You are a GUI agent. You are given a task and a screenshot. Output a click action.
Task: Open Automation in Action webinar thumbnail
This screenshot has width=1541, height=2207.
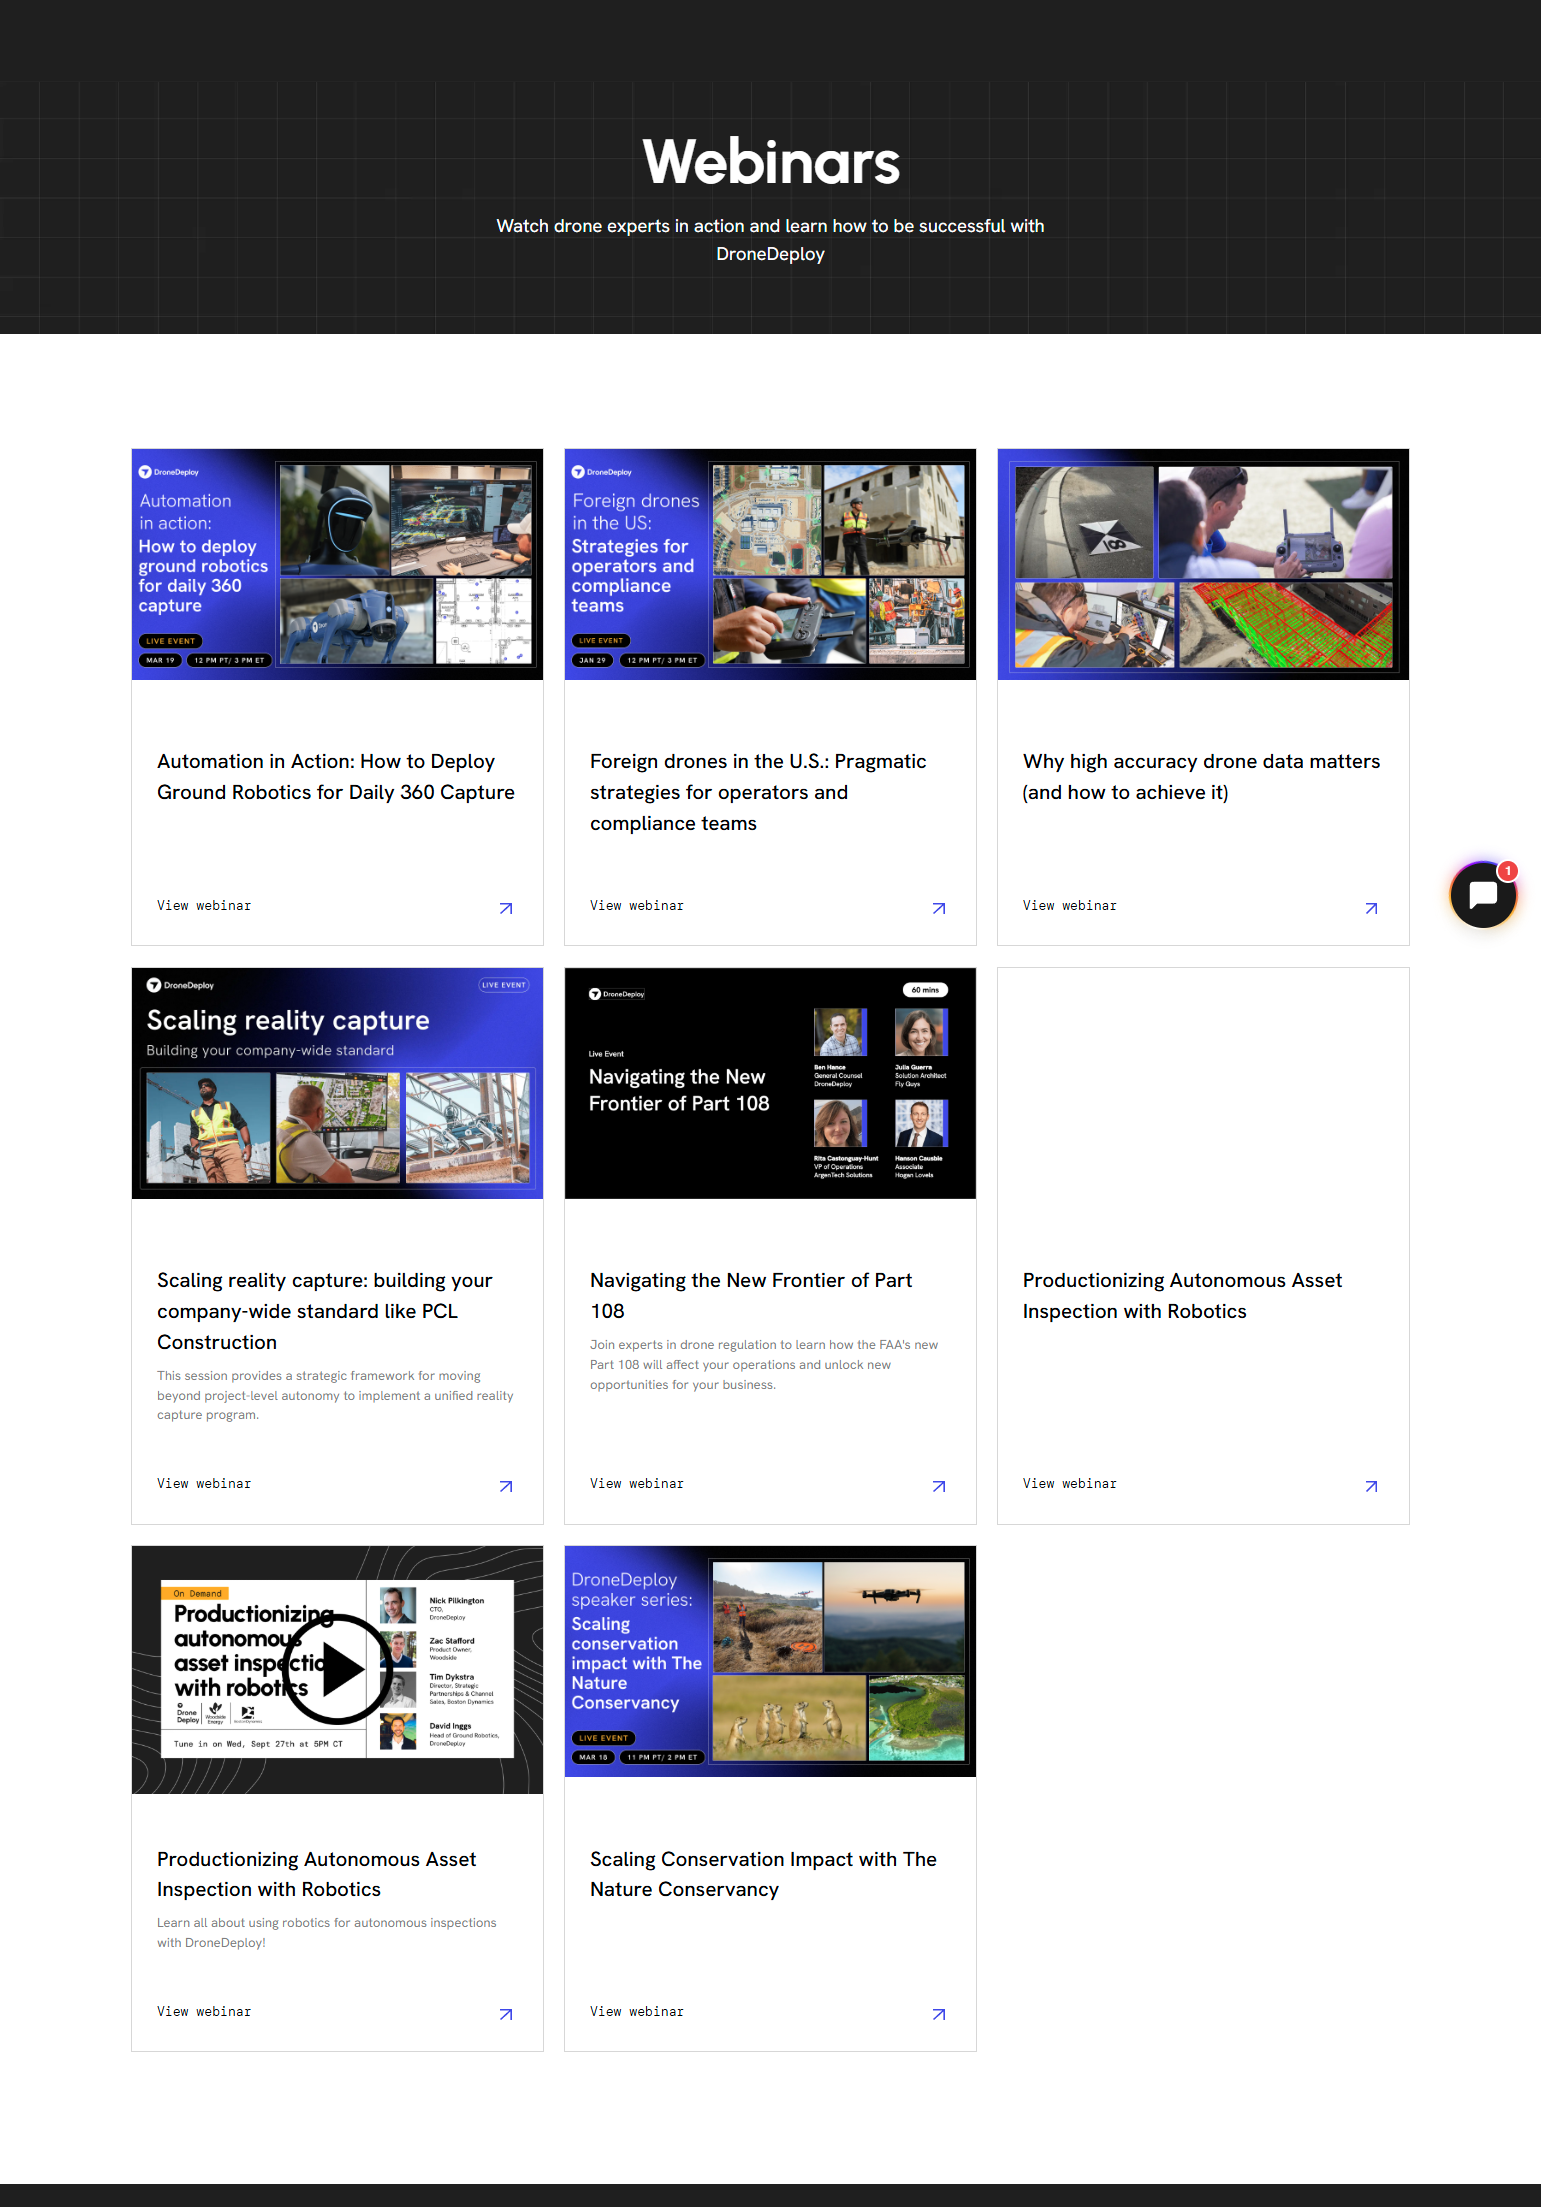(x=337, y=564)
